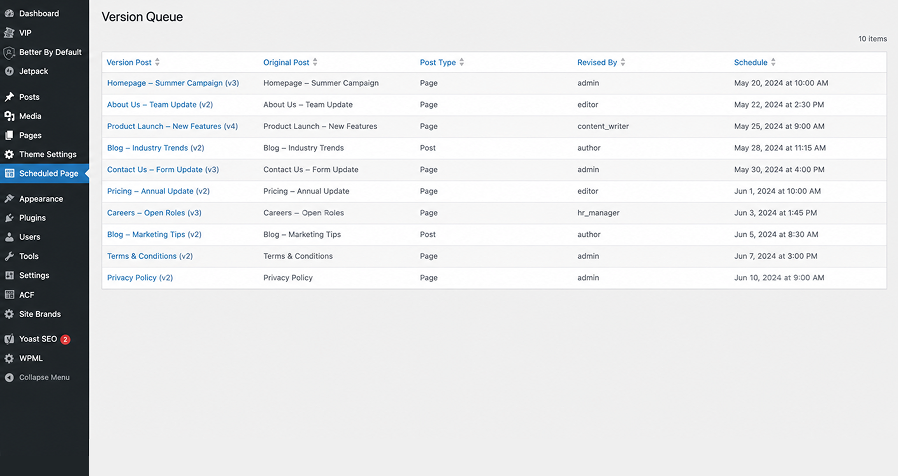Click the Collapse Menu label

click(44, 377)
